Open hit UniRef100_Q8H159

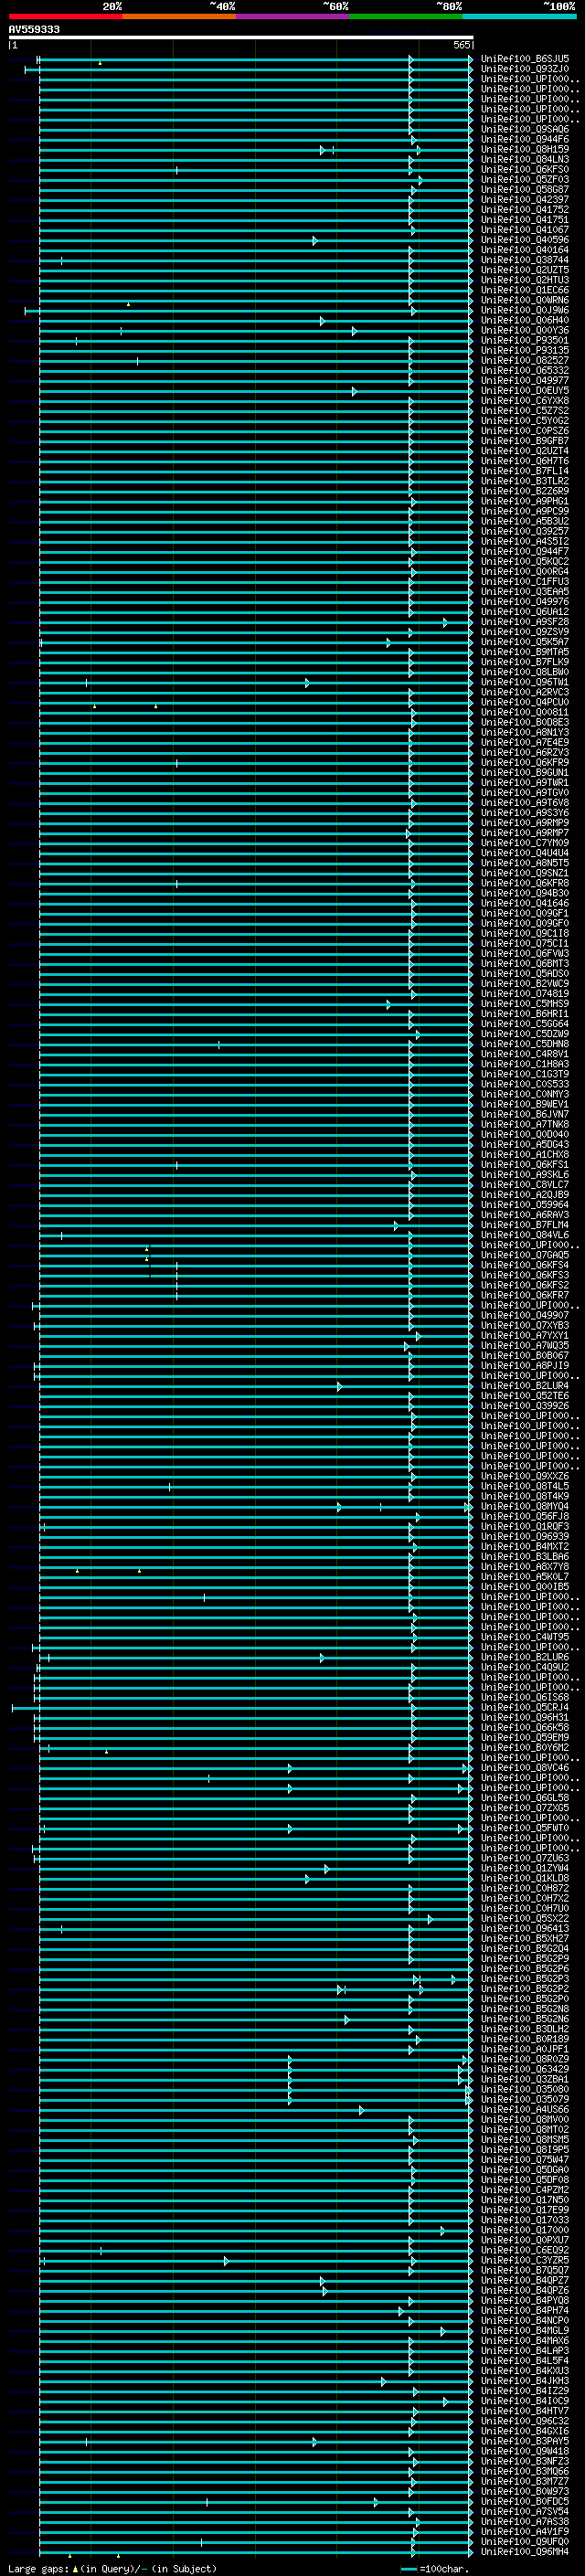click(x=525, y=149)
